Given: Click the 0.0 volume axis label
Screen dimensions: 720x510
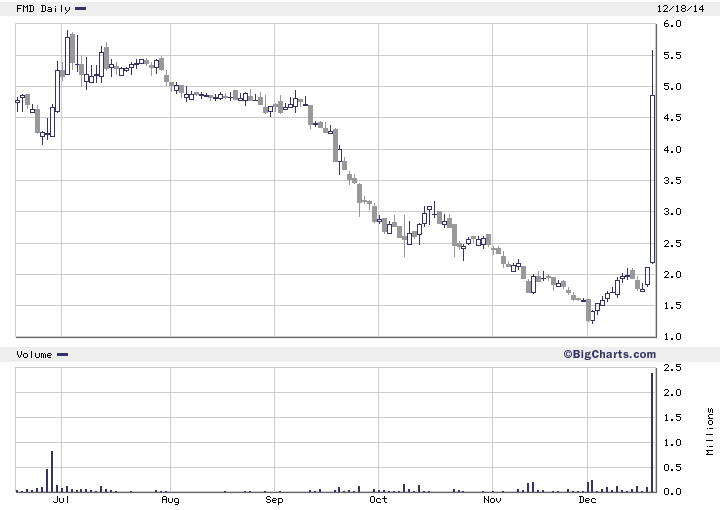Looking at the screenshot, I should click(x=672, y=492).
